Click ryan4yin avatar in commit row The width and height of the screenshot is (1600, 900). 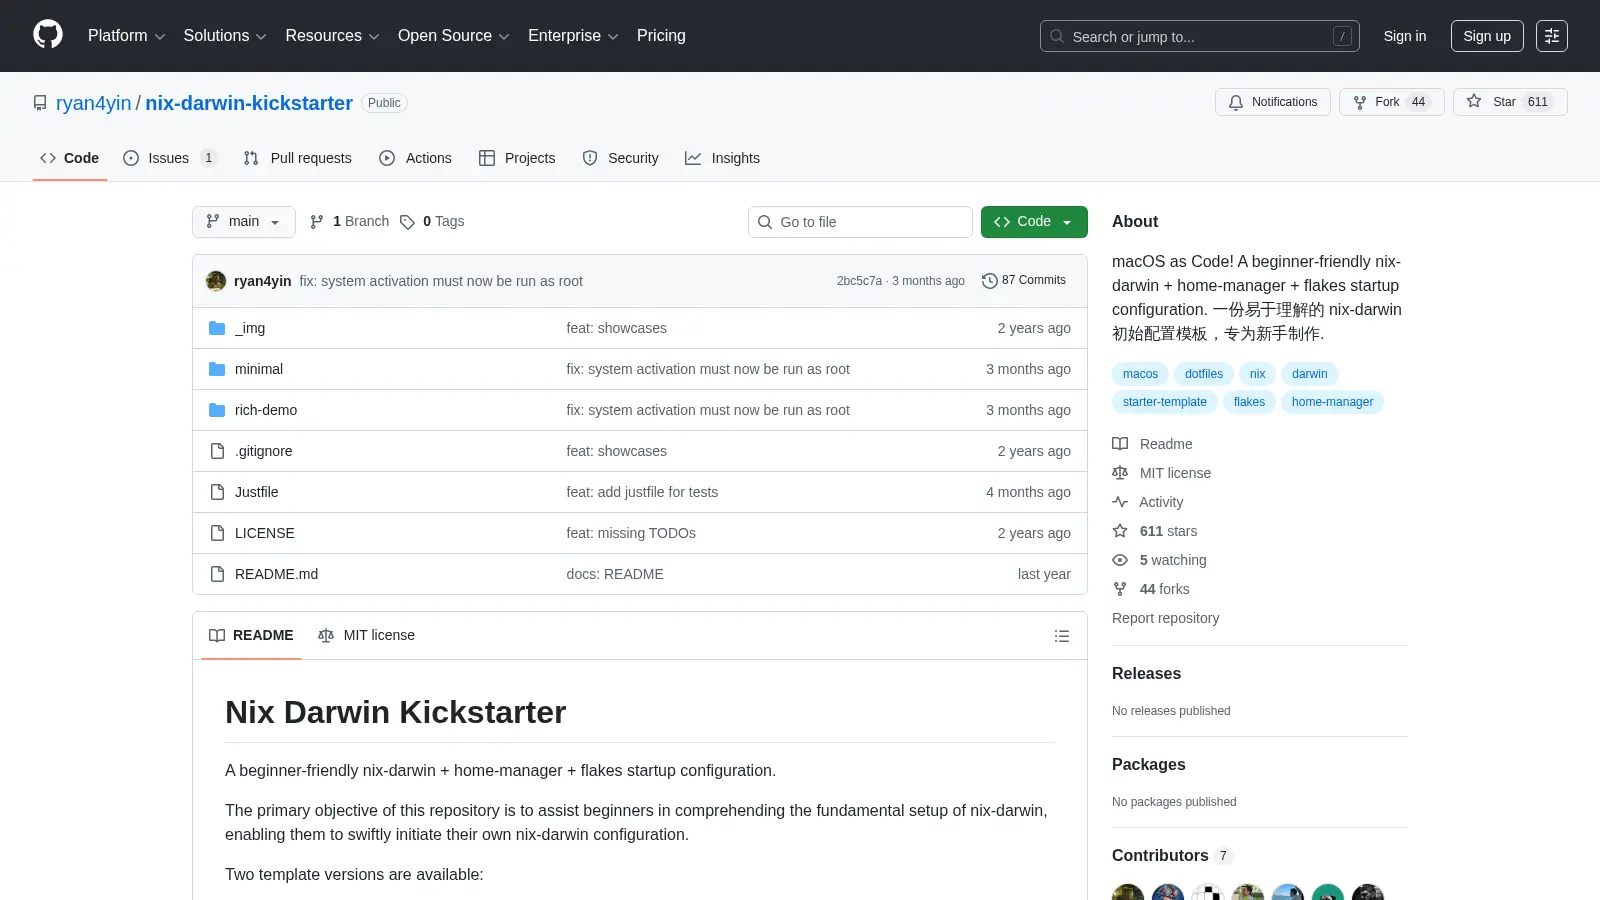(x=216, y=281)
